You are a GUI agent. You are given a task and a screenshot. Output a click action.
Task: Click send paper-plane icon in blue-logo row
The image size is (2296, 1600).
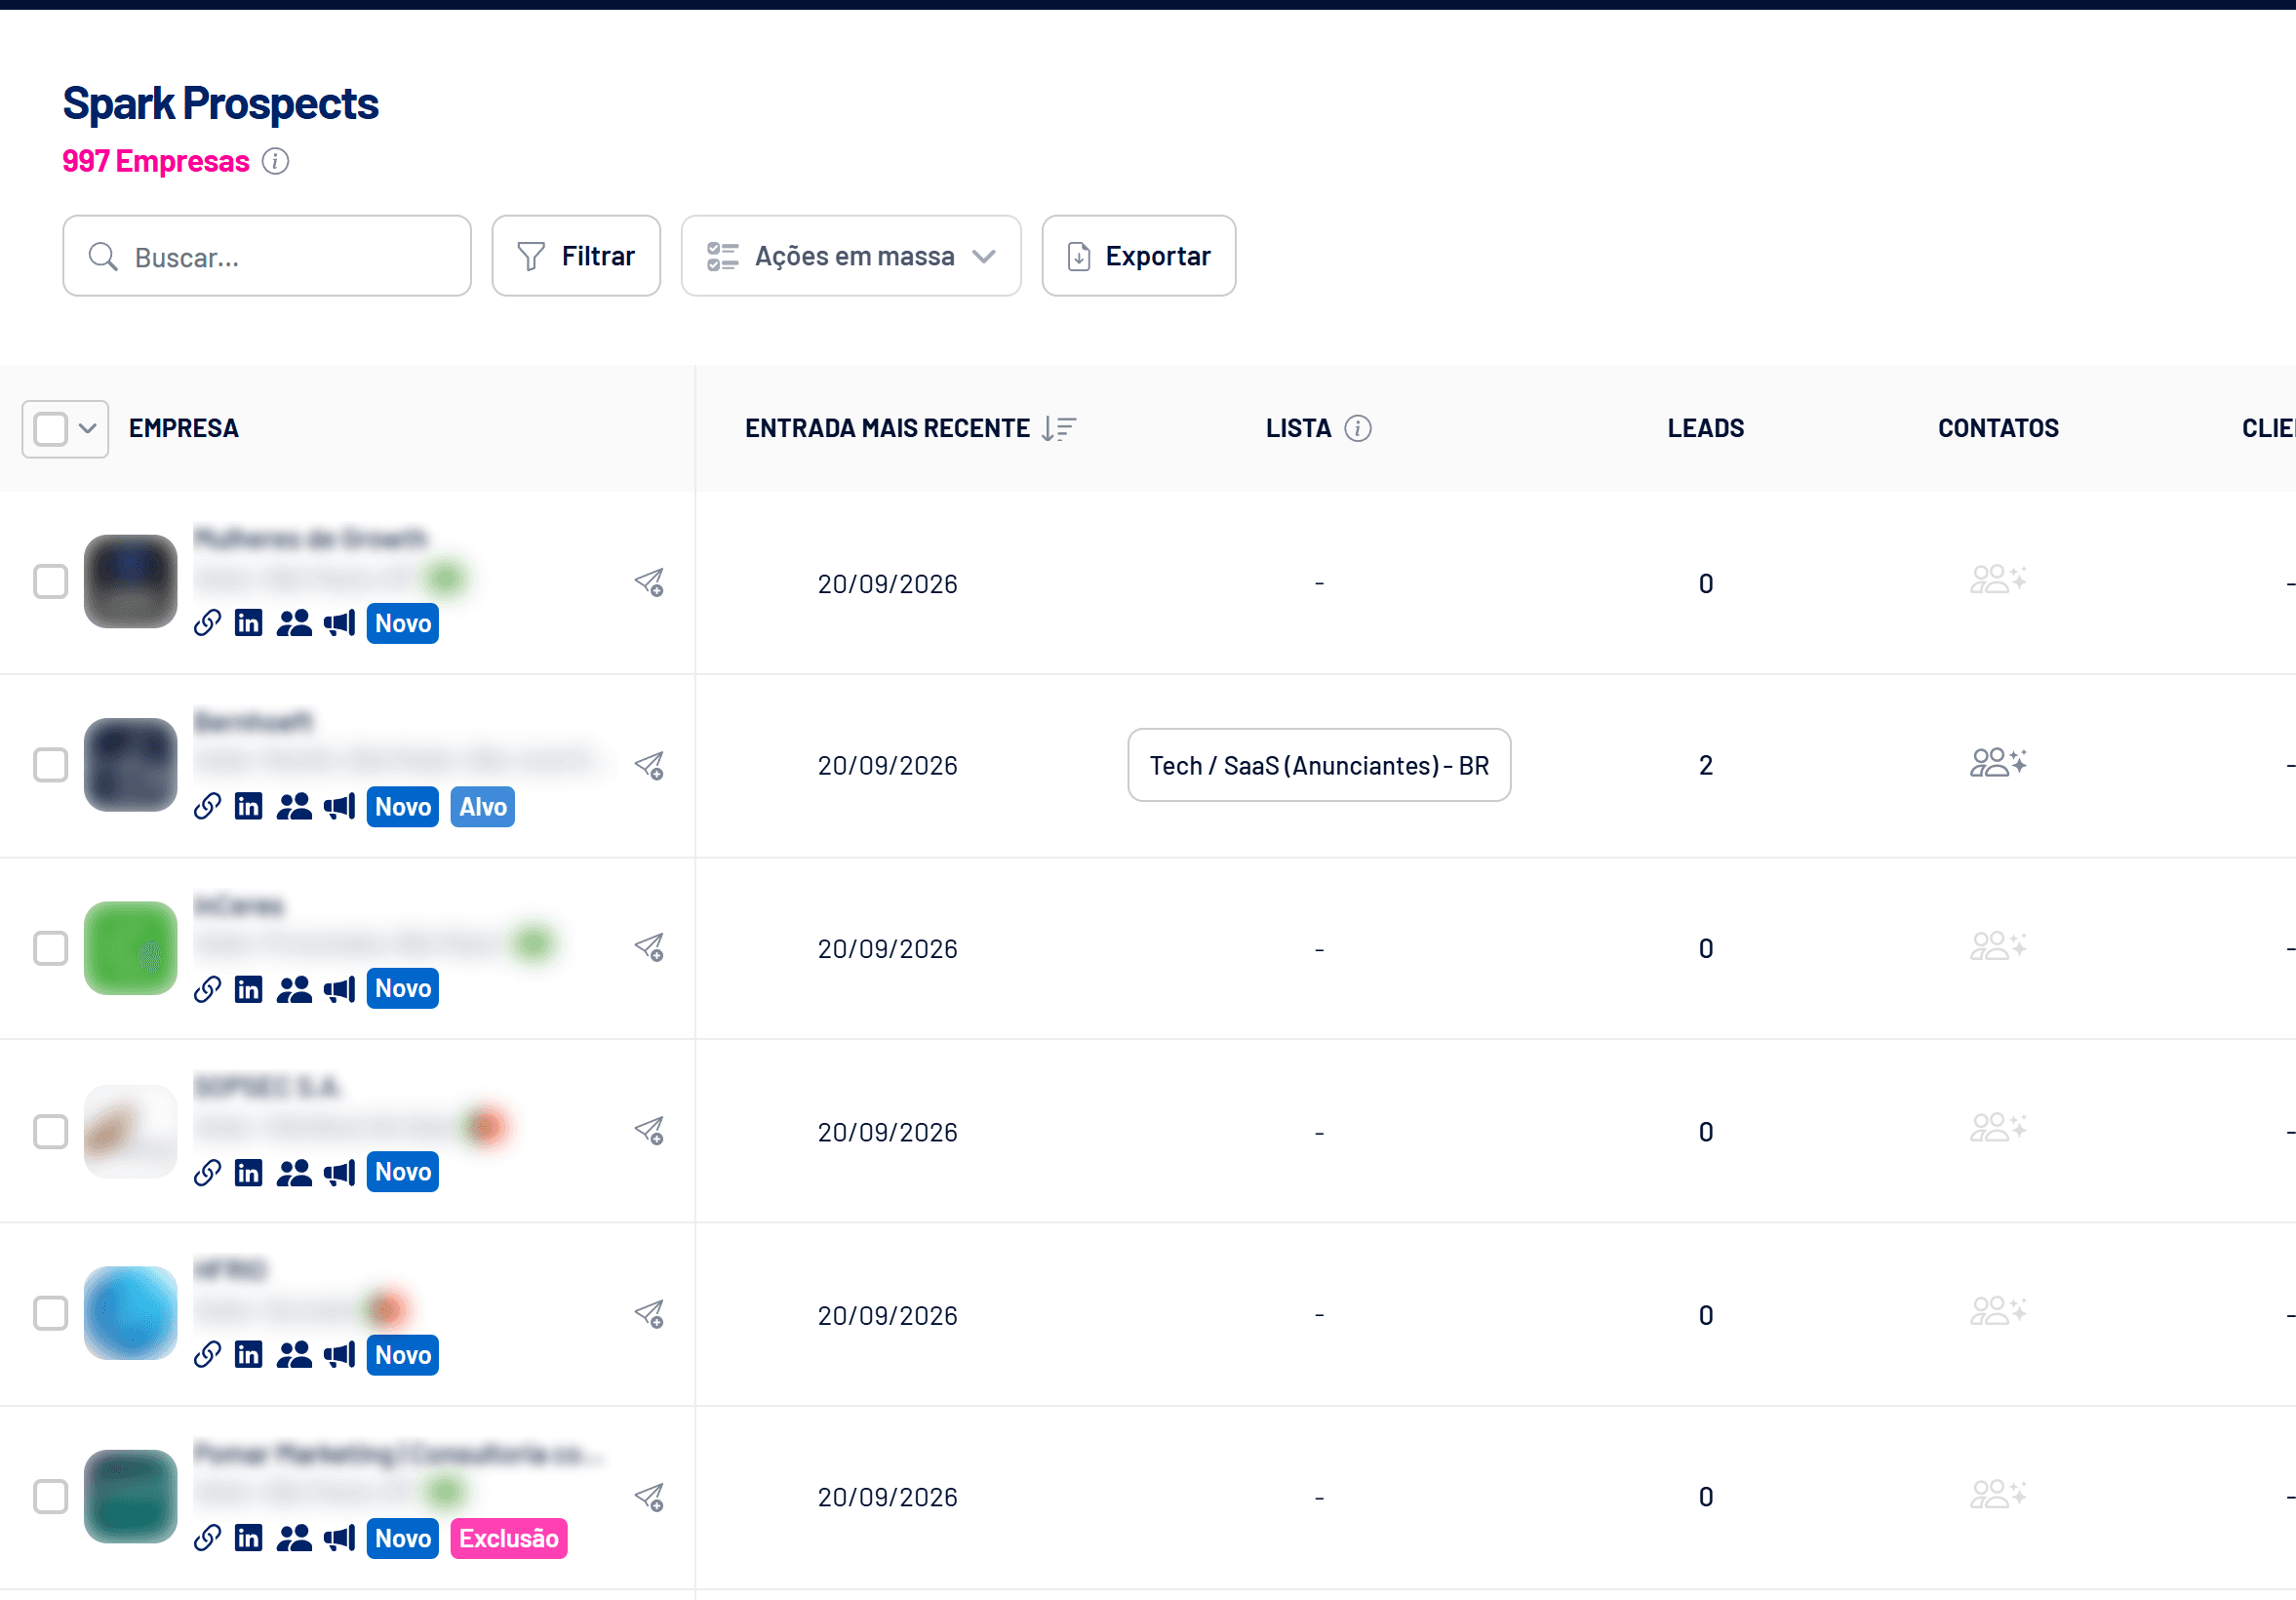649,1314
